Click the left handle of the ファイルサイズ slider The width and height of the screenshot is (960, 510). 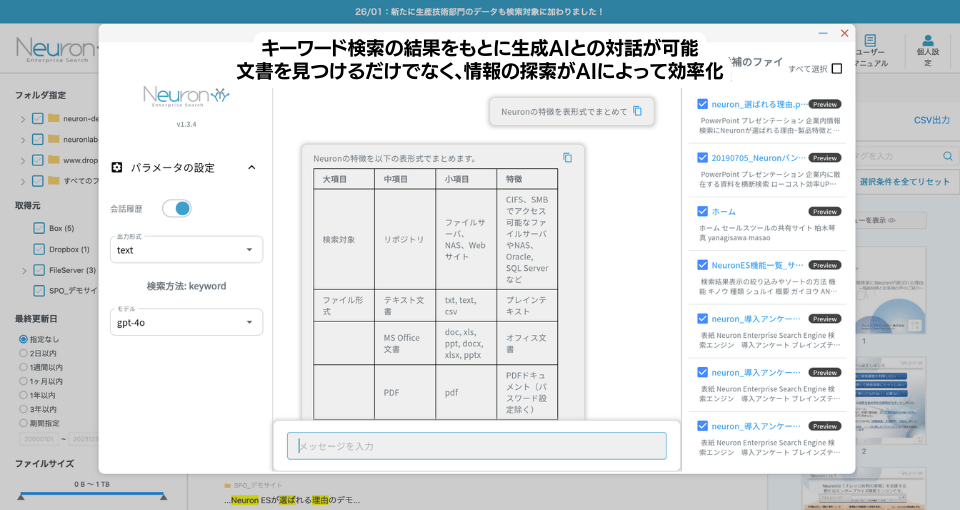21,497
